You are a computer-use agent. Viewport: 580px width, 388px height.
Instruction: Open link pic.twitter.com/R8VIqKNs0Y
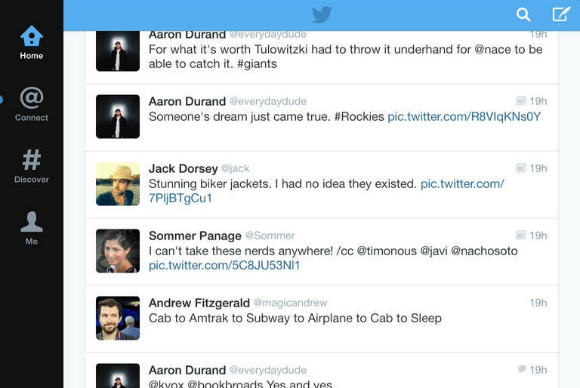click(x=464, y=117)
